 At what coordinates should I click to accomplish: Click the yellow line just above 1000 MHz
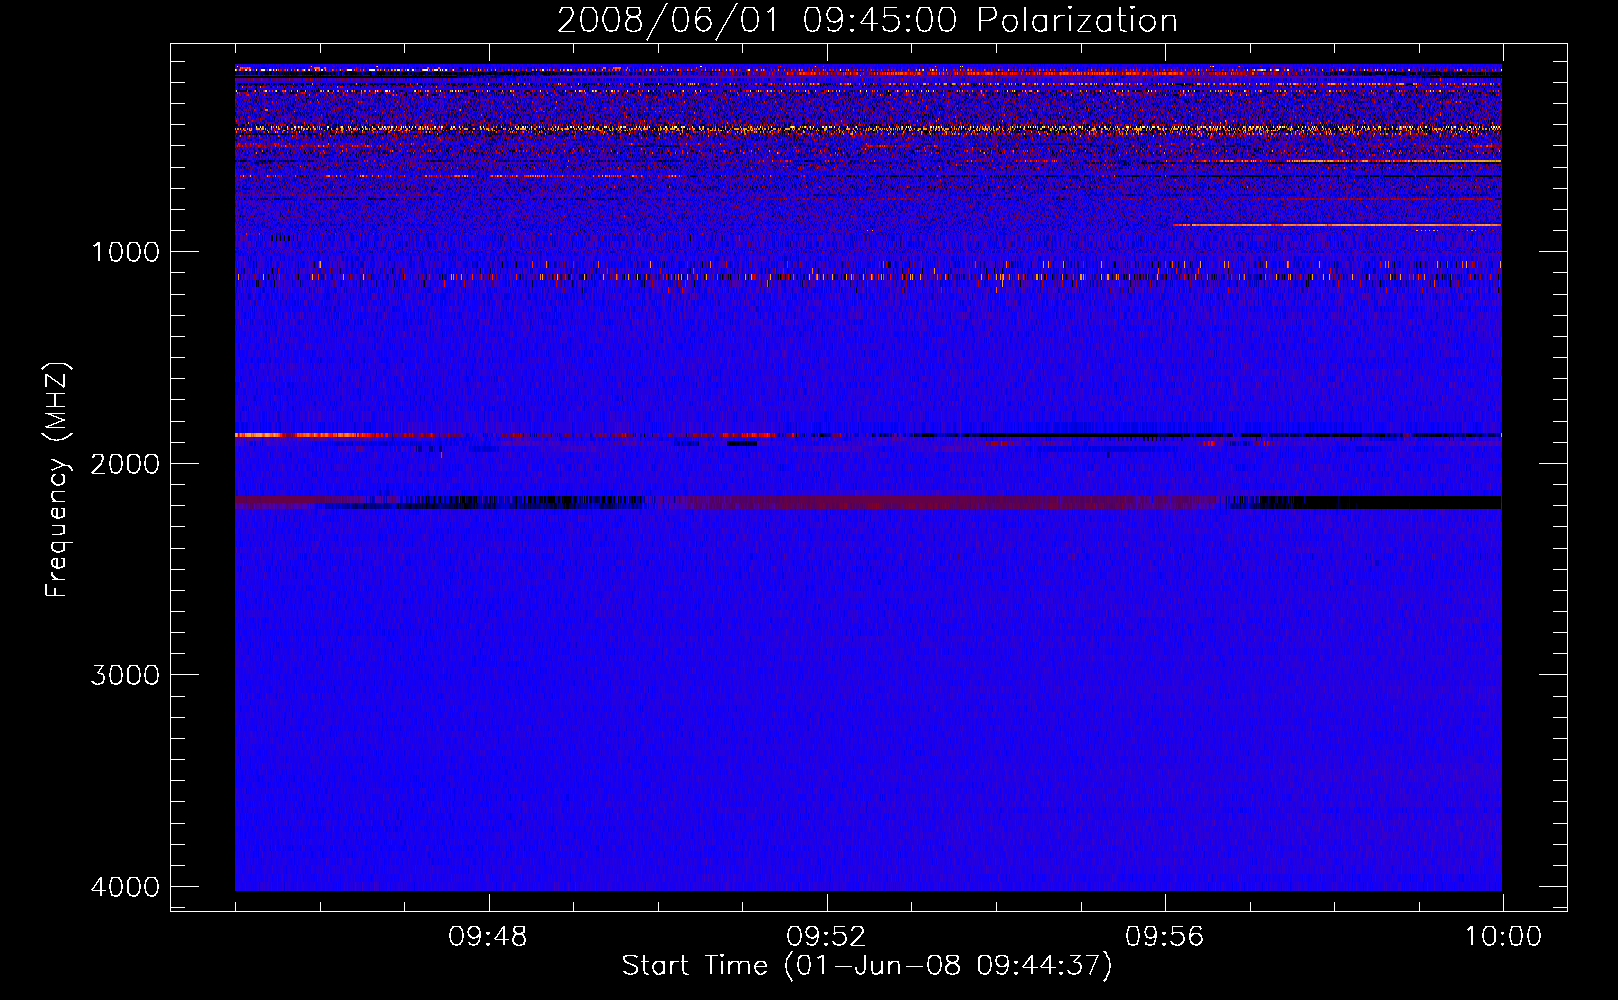pyautogui.click(x=1337, y=225)
